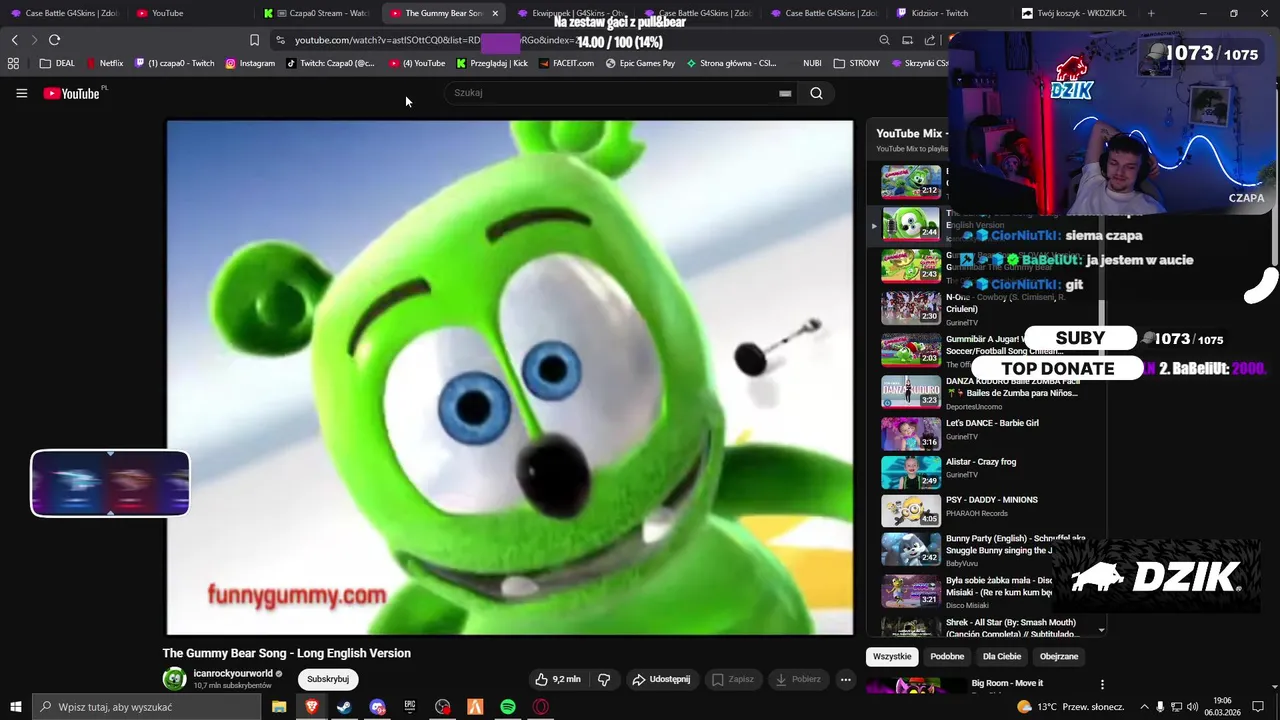
Task: Open the Epic Games Pay bookmark
Action: (x=640, y=63)
